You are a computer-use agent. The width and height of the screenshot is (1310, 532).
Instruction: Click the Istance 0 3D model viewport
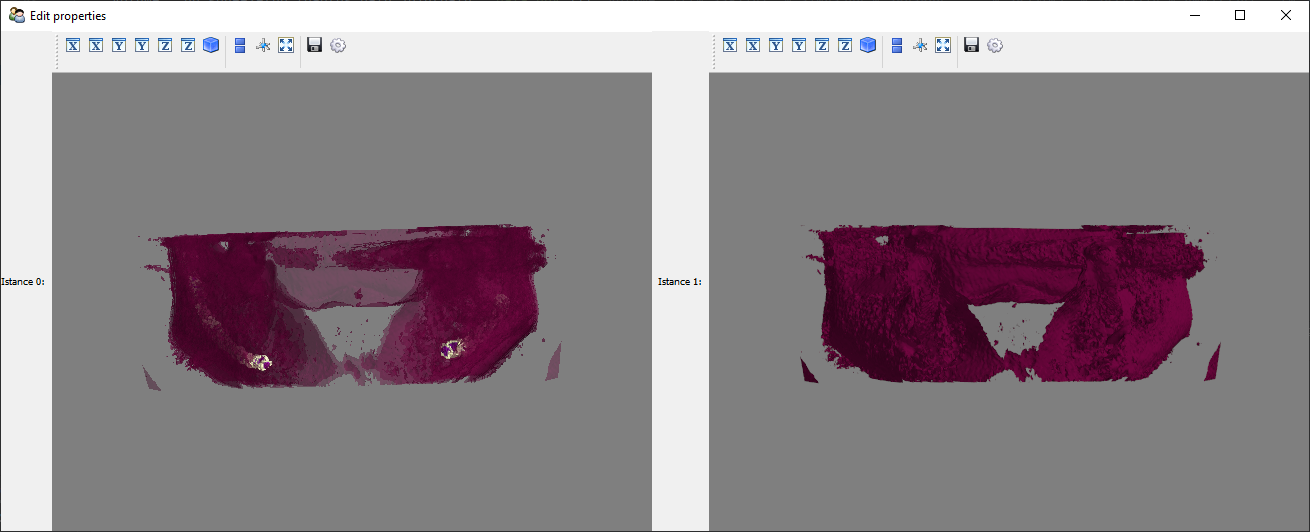pyautogui.click(x=352, y=301)
